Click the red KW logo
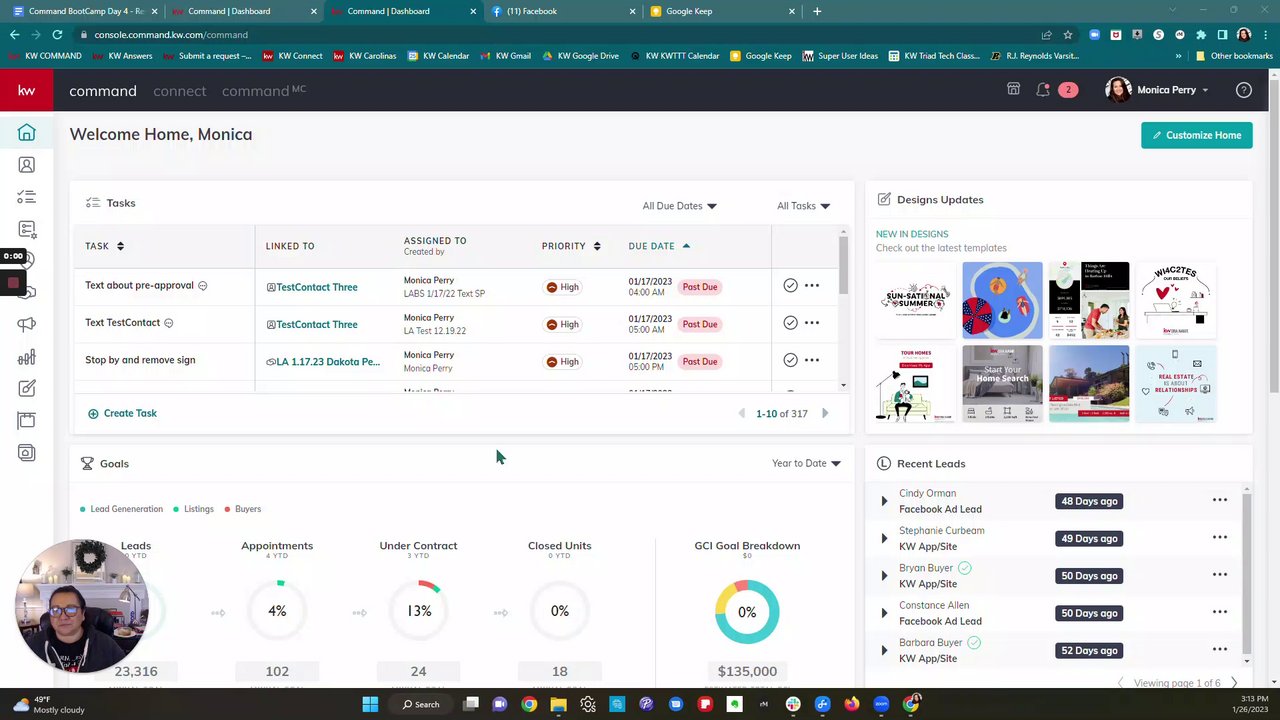The image size is (1280, 720). (x=27, y=90)
